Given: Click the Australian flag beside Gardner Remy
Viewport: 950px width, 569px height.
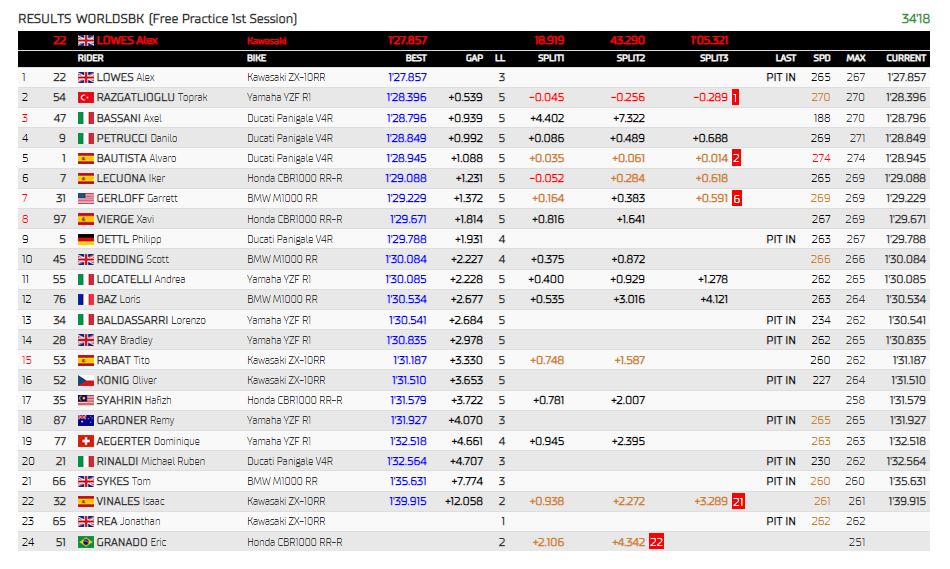Looking at the screenshot, I should (x=85, y=421).
